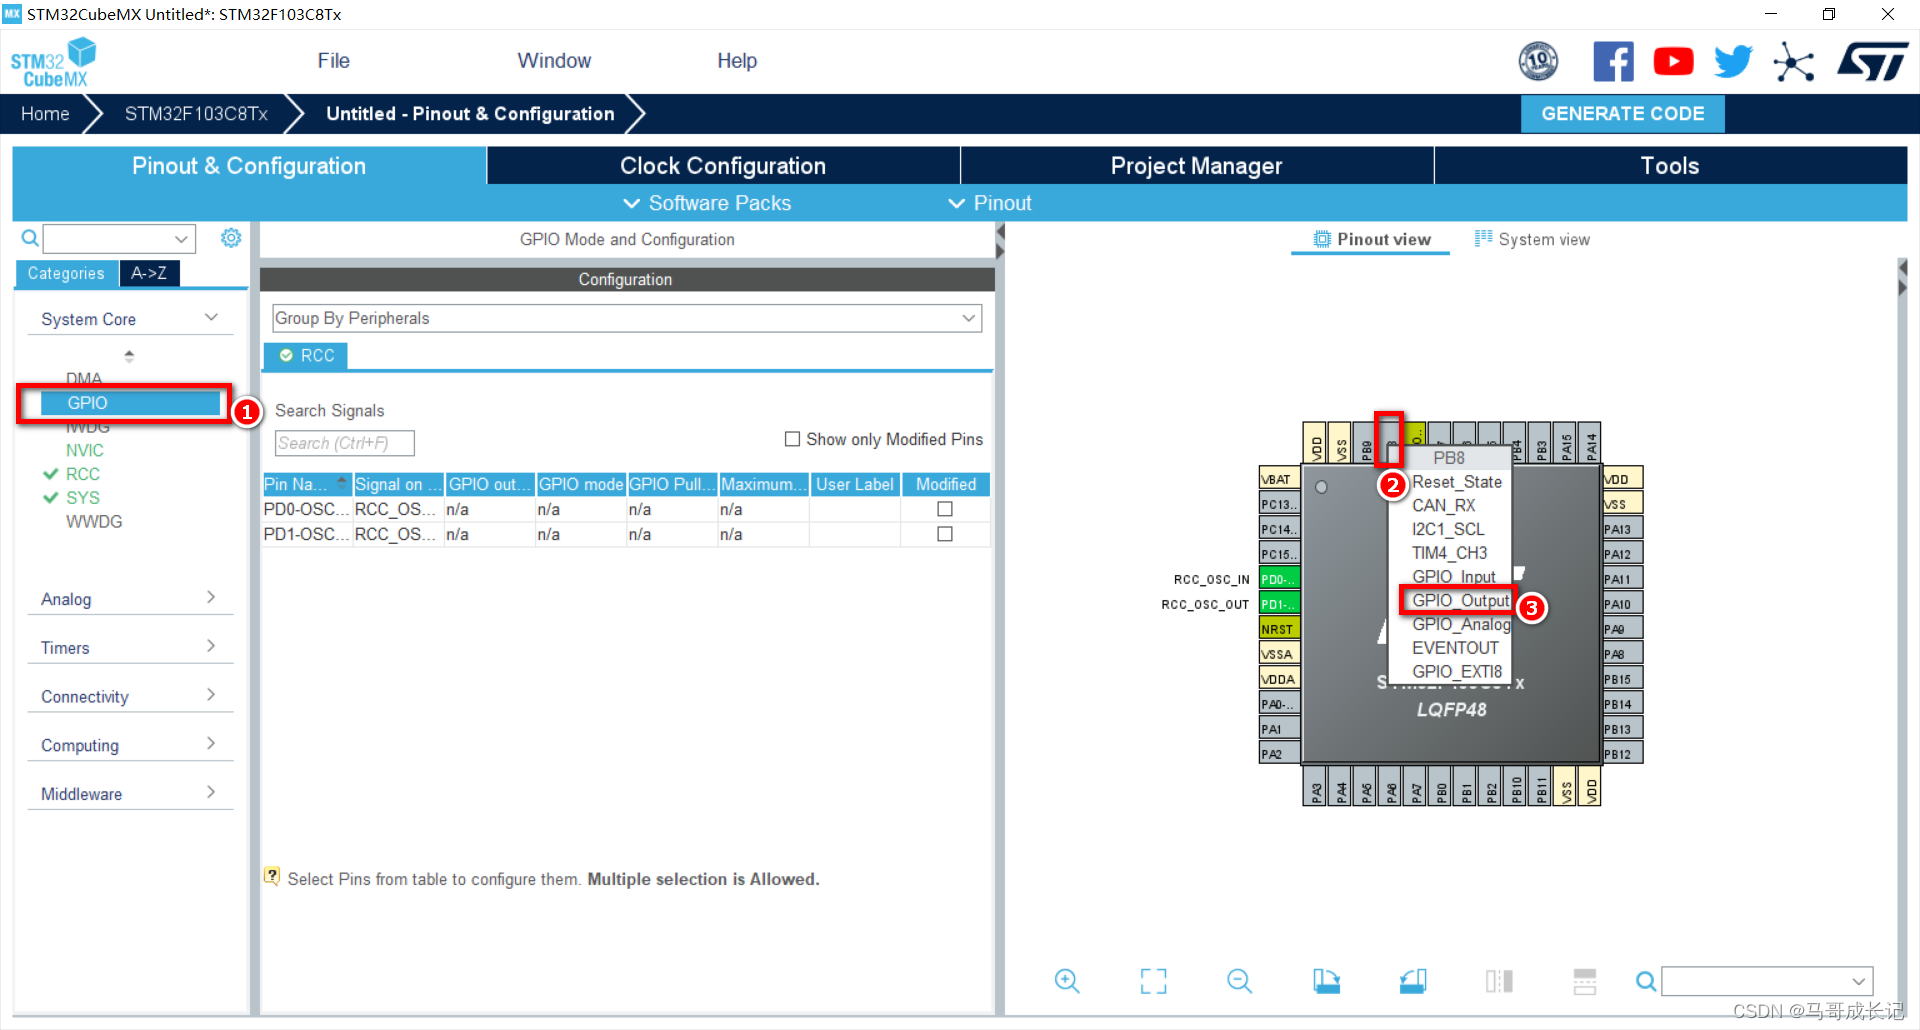Click the ST logo in header
Image resolution: width=1920 pixels, height=1030 pixels.
1872,62
